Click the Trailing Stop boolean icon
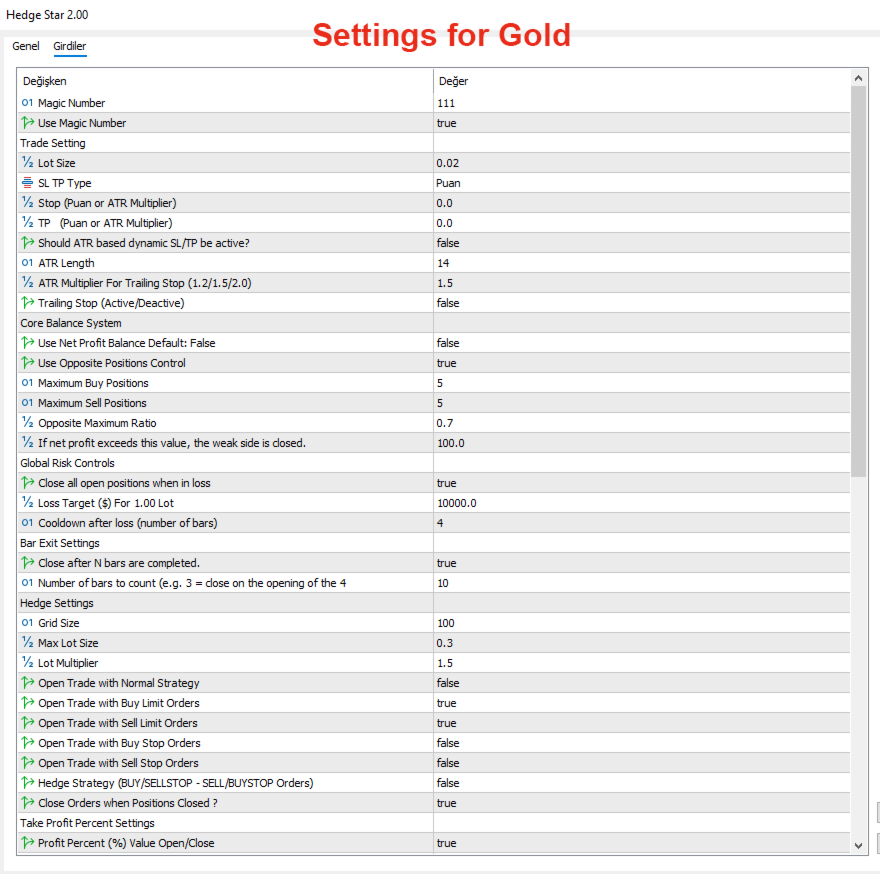Image resolution: width=880 pixels, height=874 pixels. (x=27, y=303)
